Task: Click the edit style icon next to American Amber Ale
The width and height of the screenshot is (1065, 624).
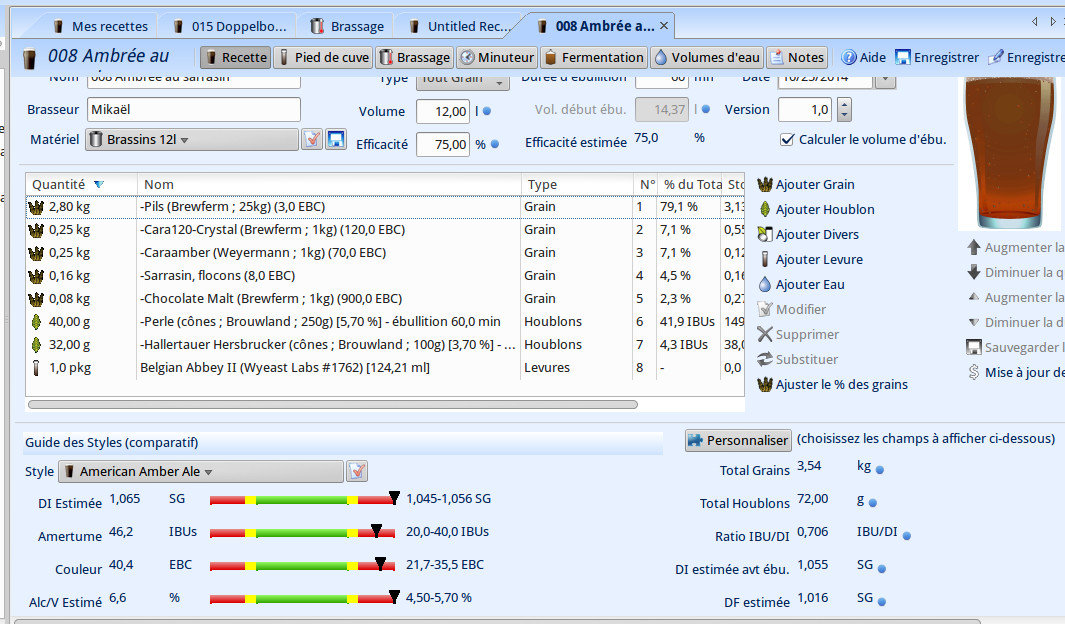Action: [x=357, y=471]
